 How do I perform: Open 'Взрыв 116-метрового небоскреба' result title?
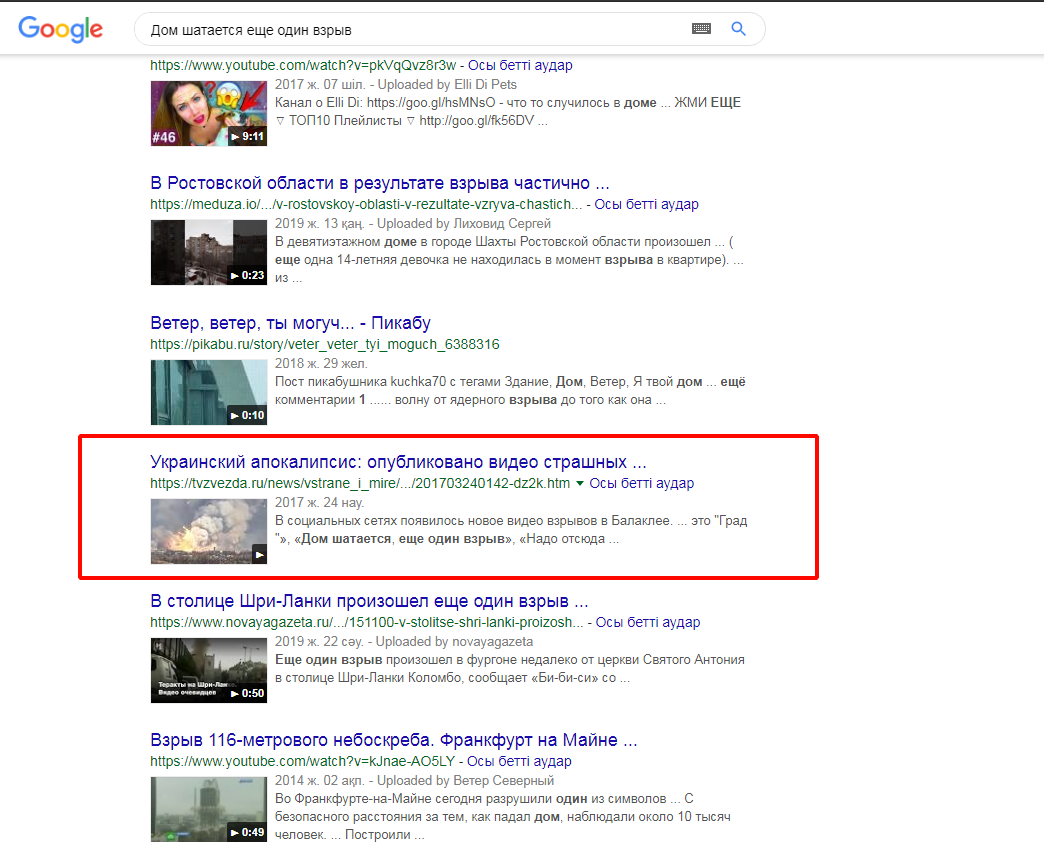pos(394,740)
